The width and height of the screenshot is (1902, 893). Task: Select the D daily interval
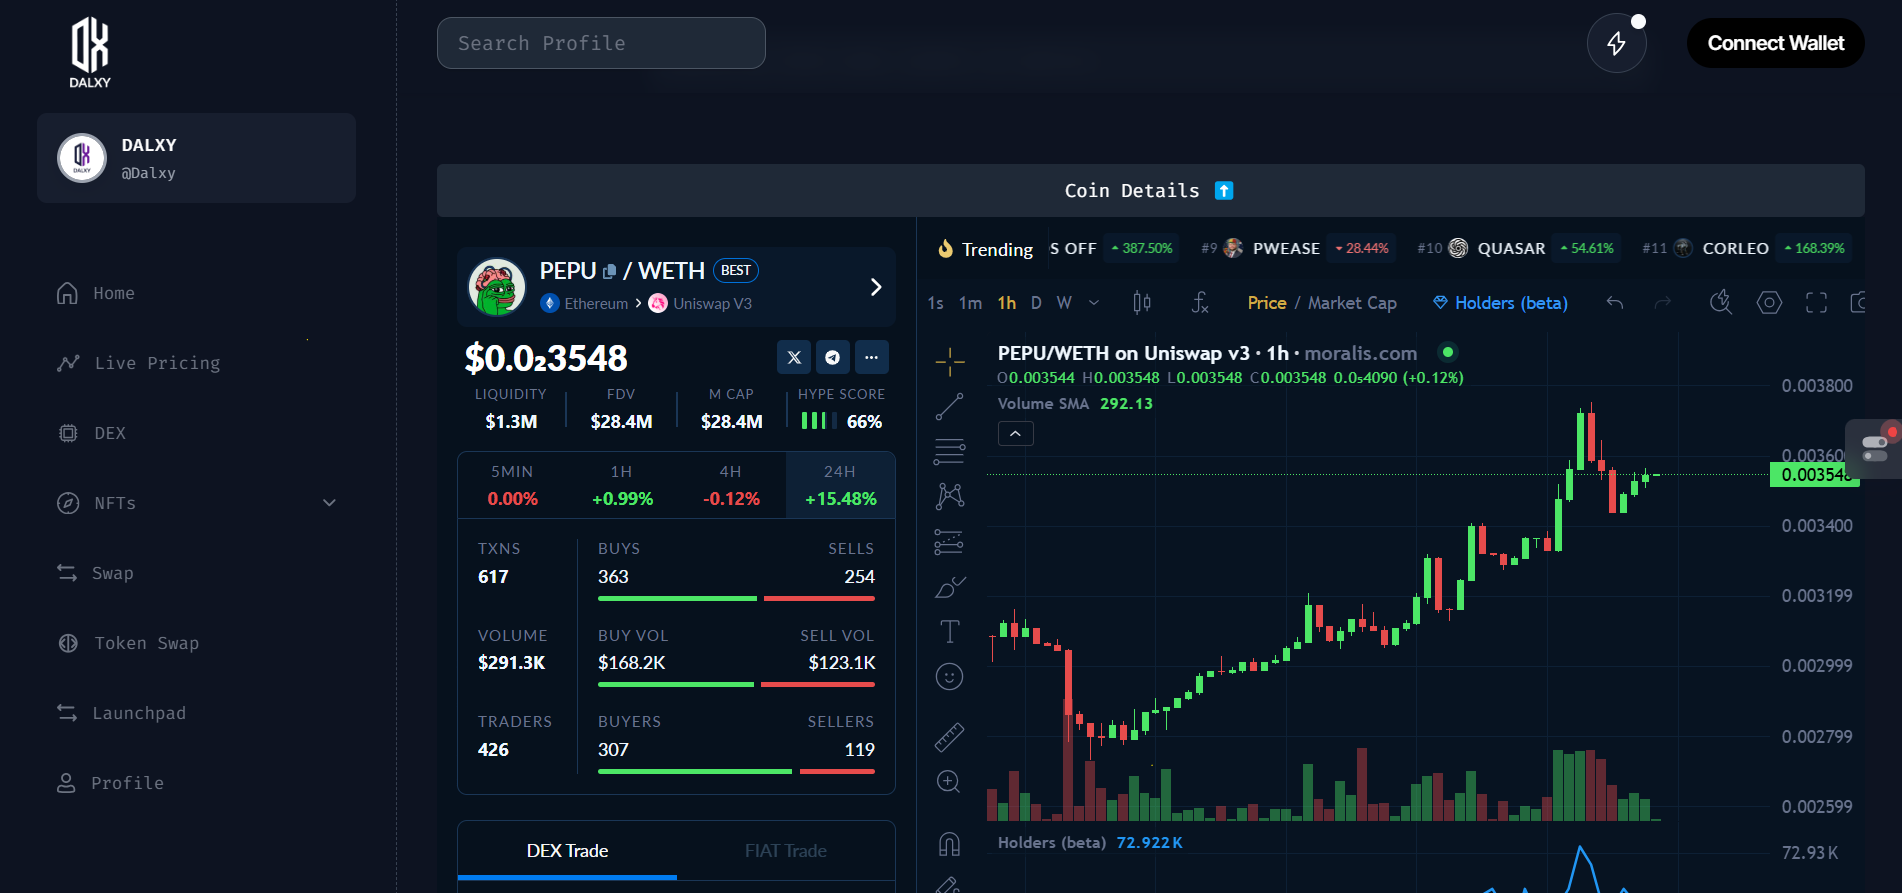click(x=1036, y=303)
